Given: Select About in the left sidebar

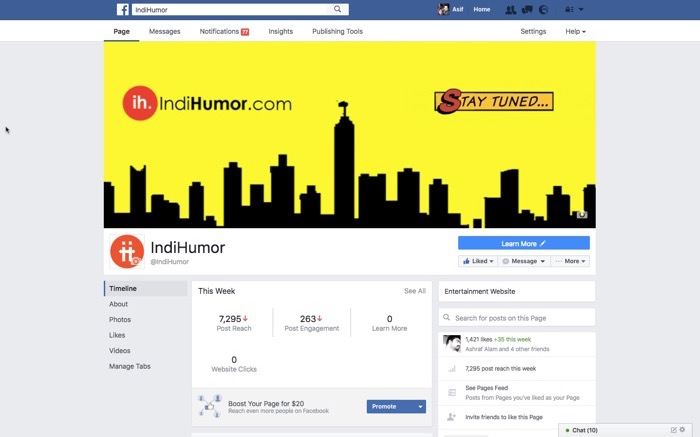Looking at the screenshot, I should click(x=118, y=304).
